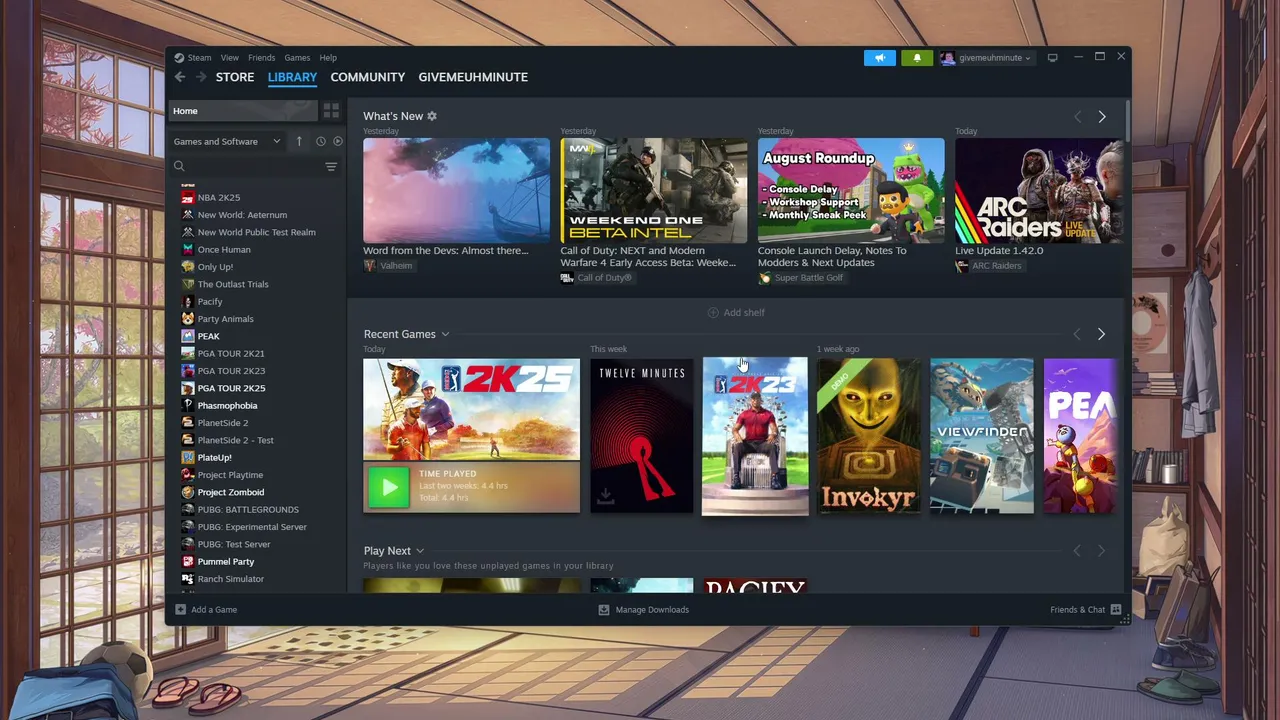This screenshot has width=1280, height=720.
Task: Go back with the navigation arrow
Action: click(x=180, y=77)
